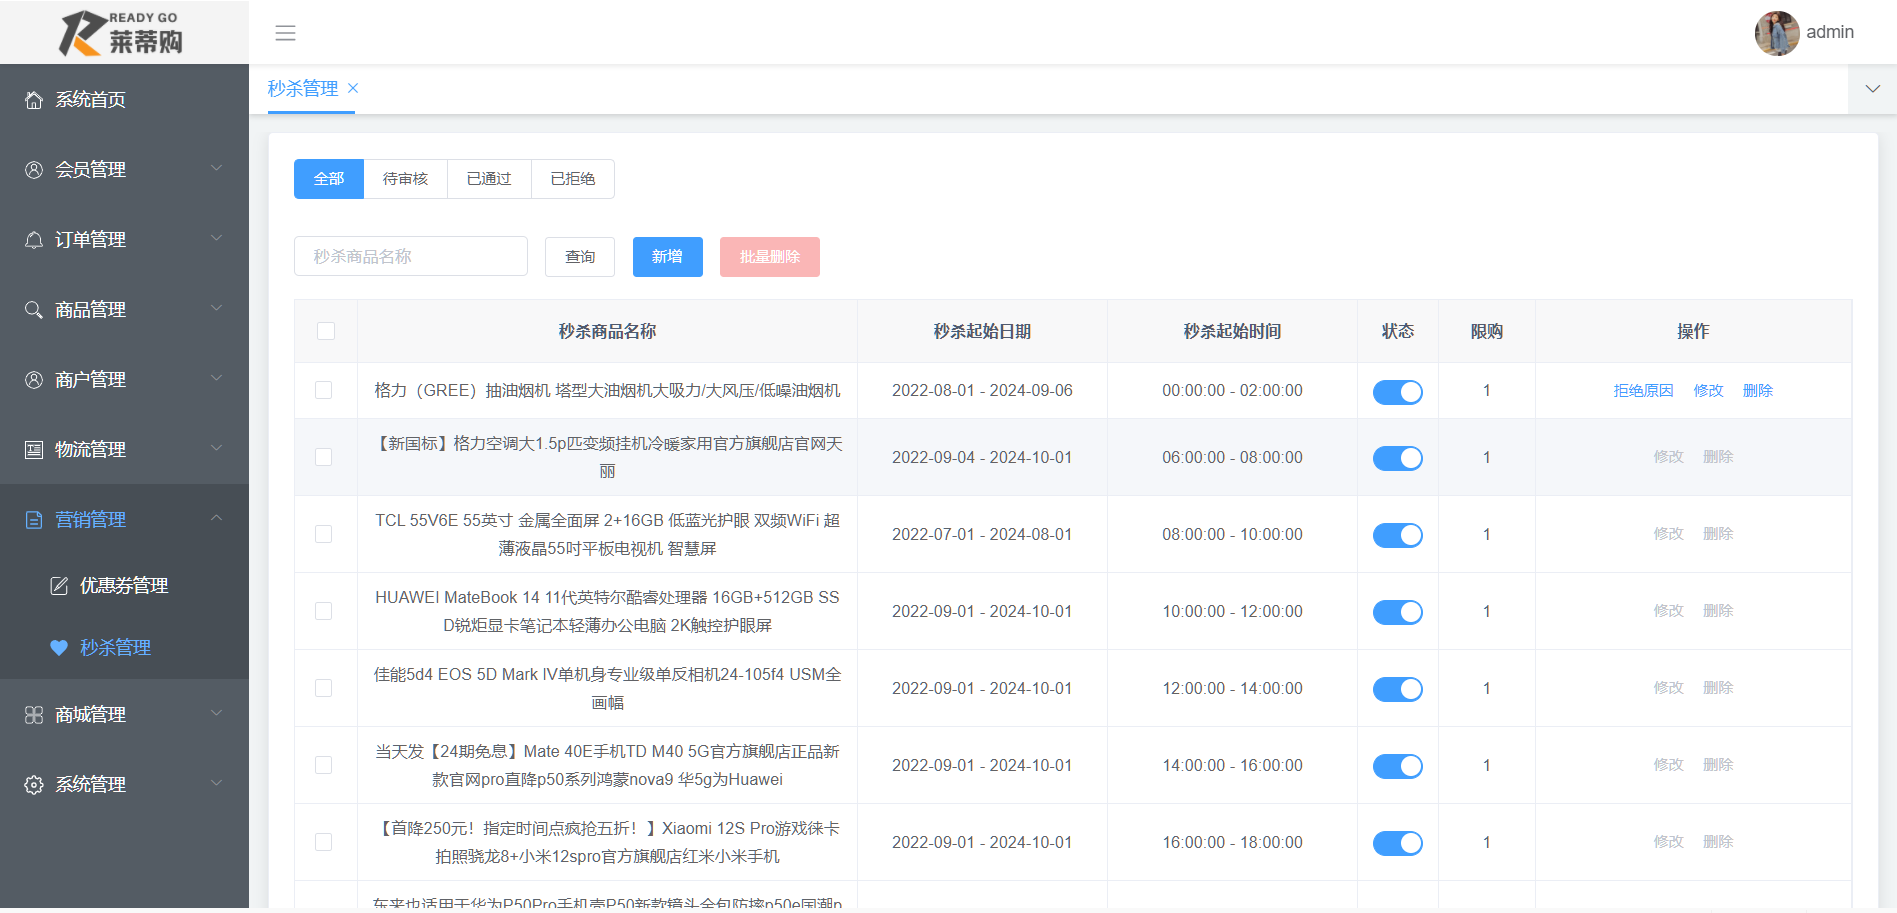Click the icon beside 物流管理
Screen dimensions: 1897x913
[x=34, y=450]
